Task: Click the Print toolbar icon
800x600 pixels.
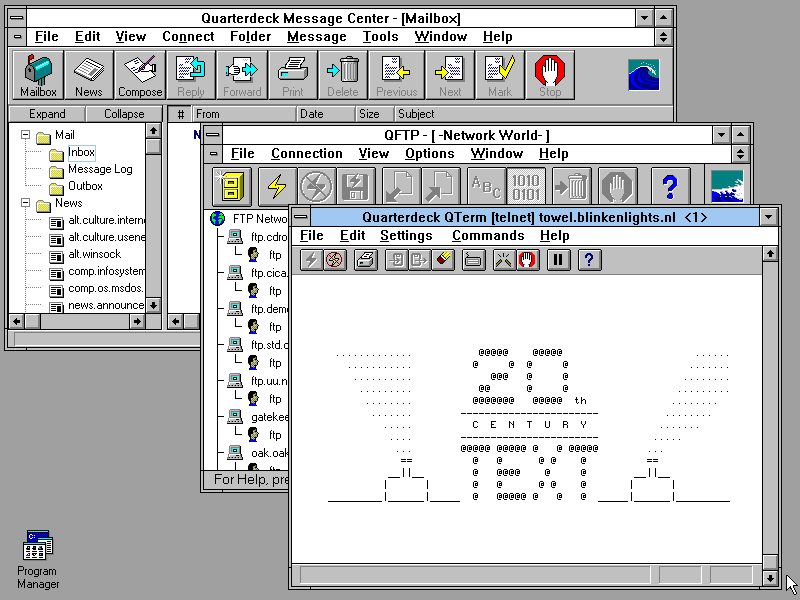Action: pos(293,75)
